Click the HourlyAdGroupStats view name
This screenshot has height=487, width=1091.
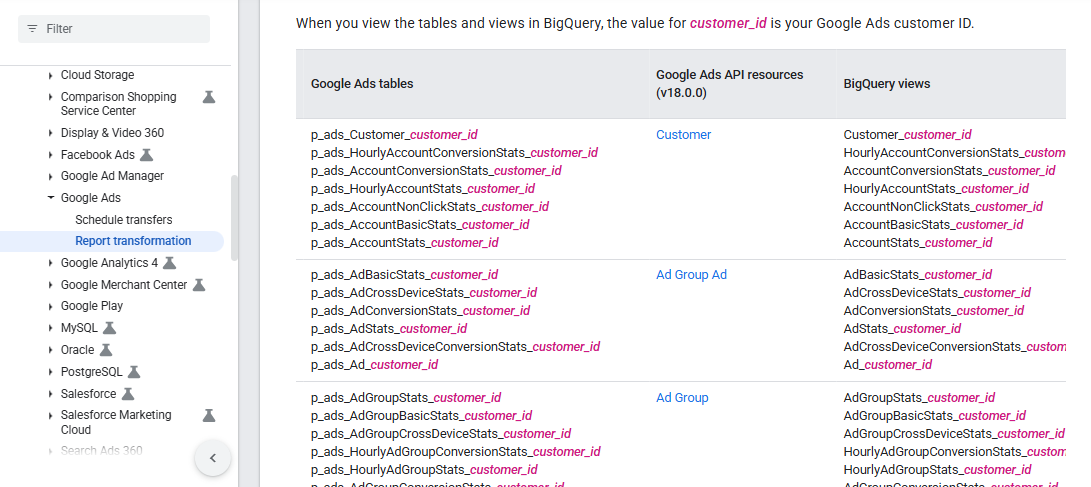pyautogui.click(x=937, y=470)
